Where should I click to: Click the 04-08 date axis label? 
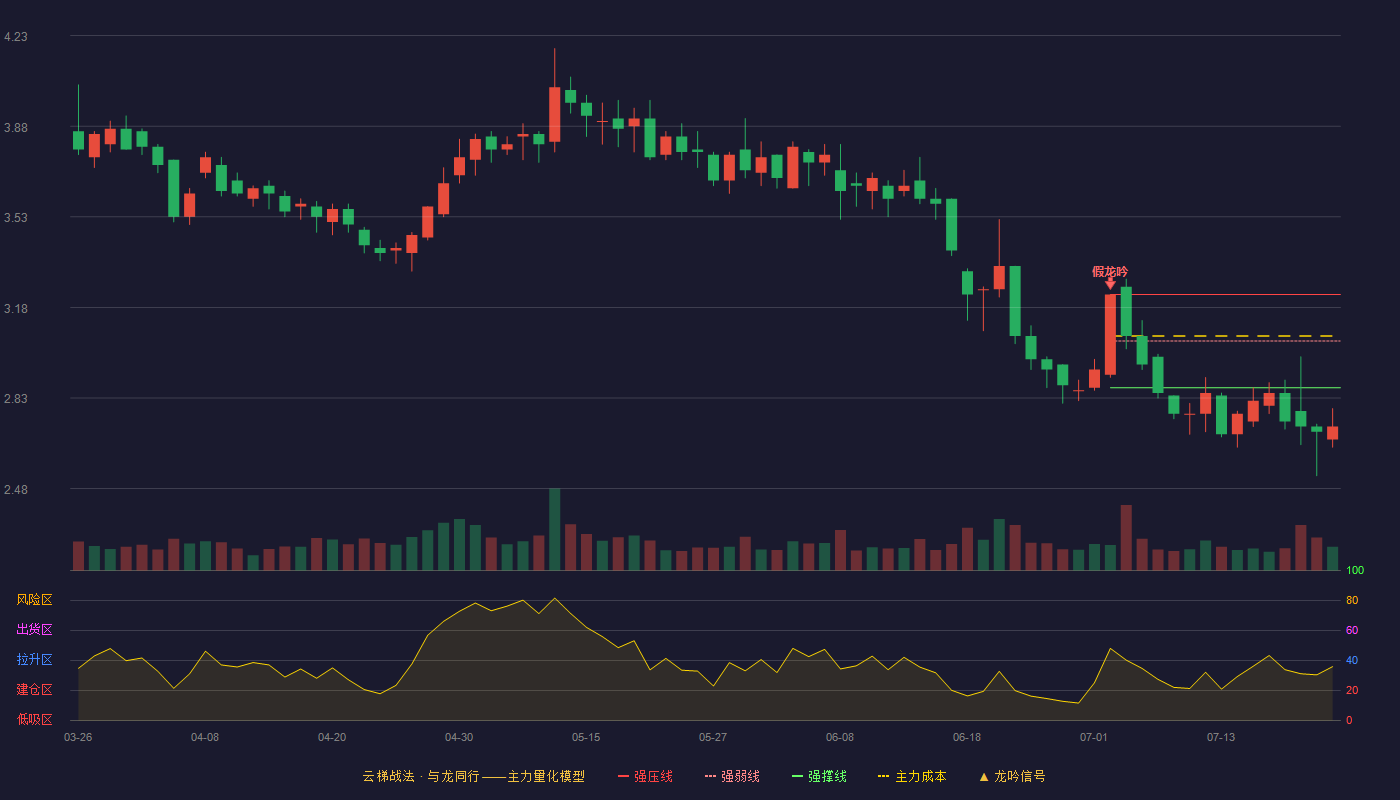[x=205, y=737]
